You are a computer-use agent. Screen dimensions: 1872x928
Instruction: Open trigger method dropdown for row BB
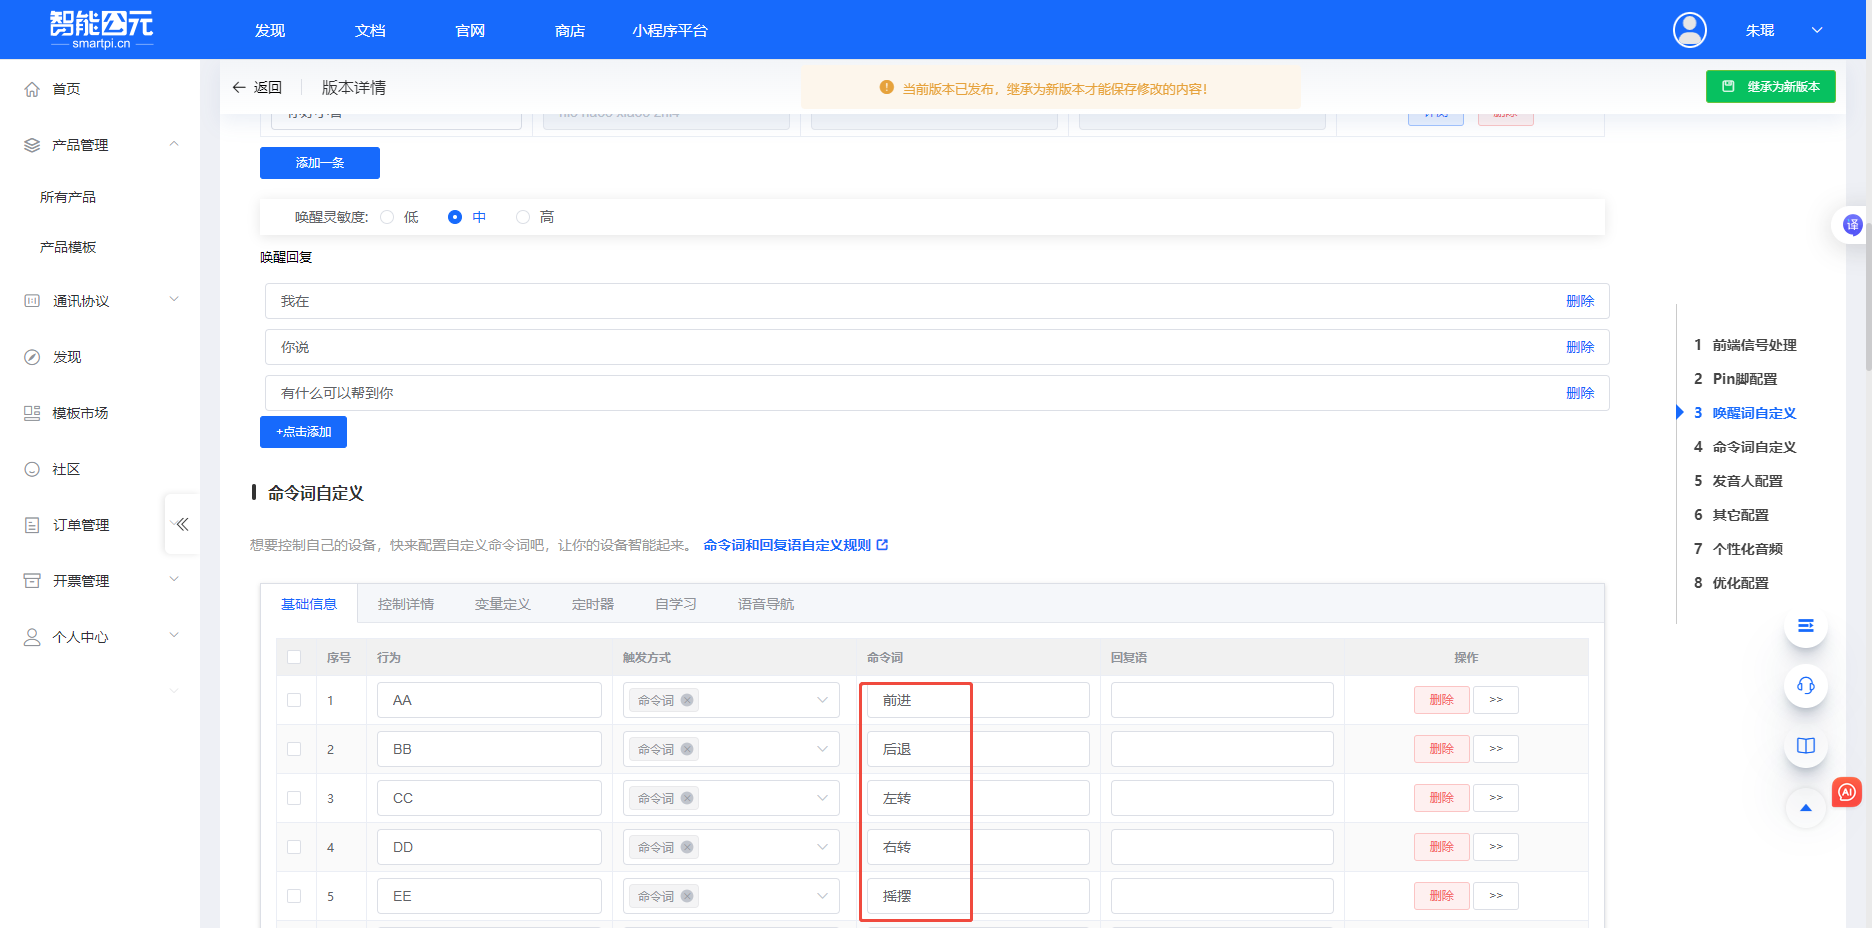click(x=731, y=749)
